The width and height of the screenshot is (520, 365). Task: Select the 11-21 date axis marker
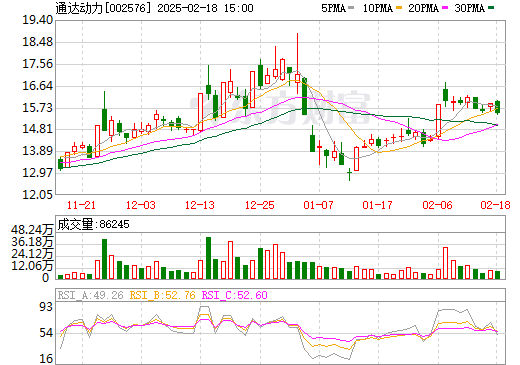tap(81, 205)
